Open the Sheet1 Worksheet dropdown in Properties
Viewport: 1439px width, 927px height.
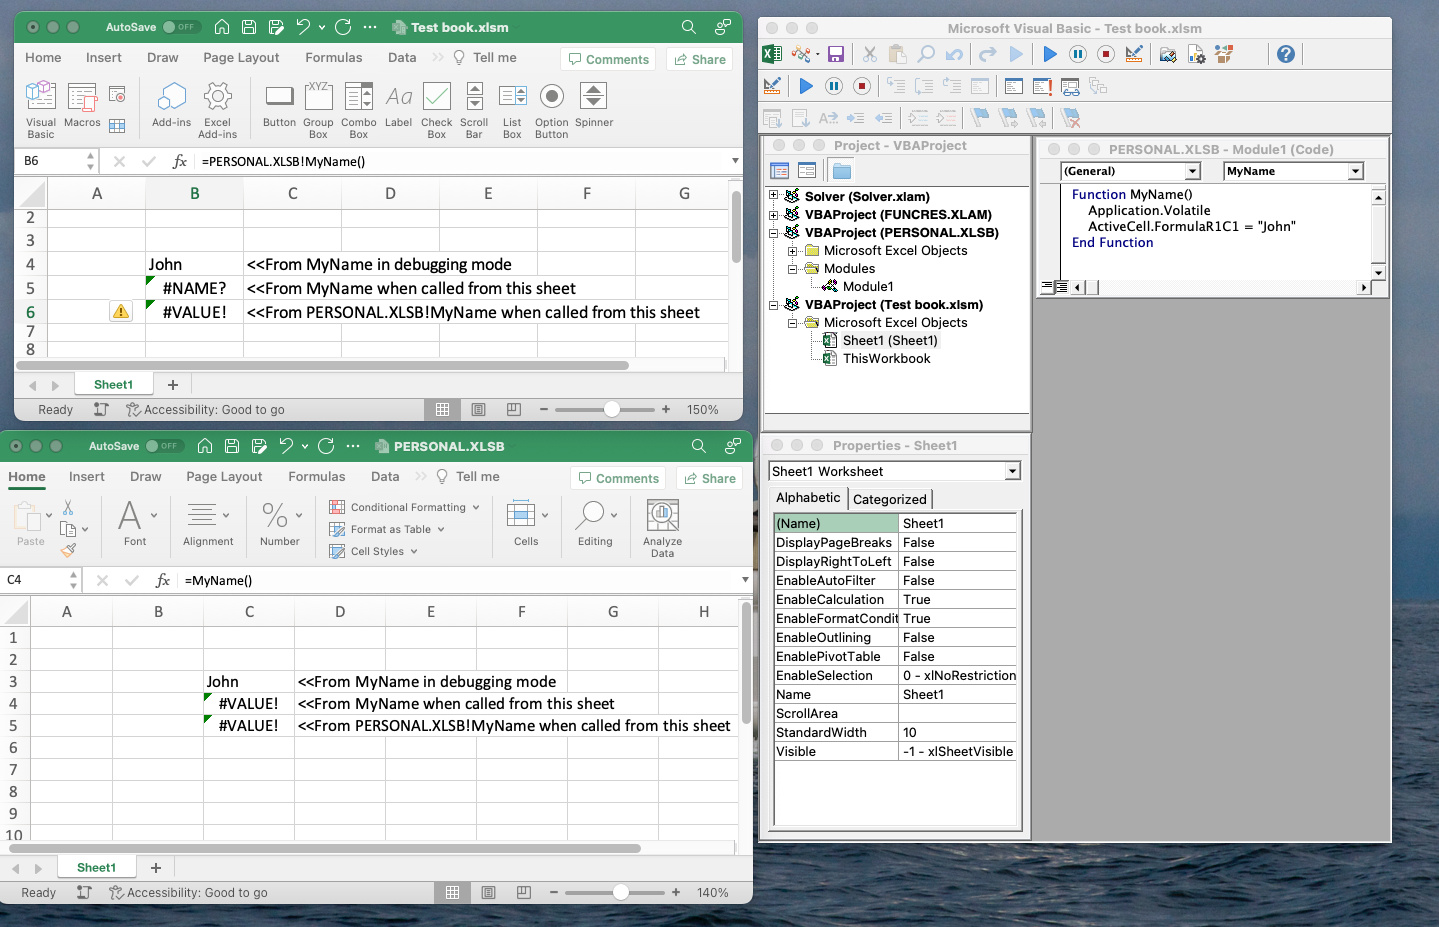(1012, 471)
